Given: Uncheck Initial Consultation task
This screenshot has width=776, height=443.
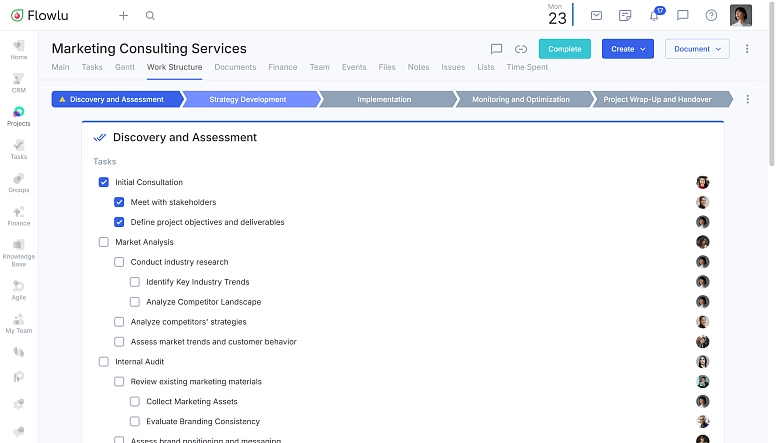Looking at the screenshot, I should tap(103, 182).
